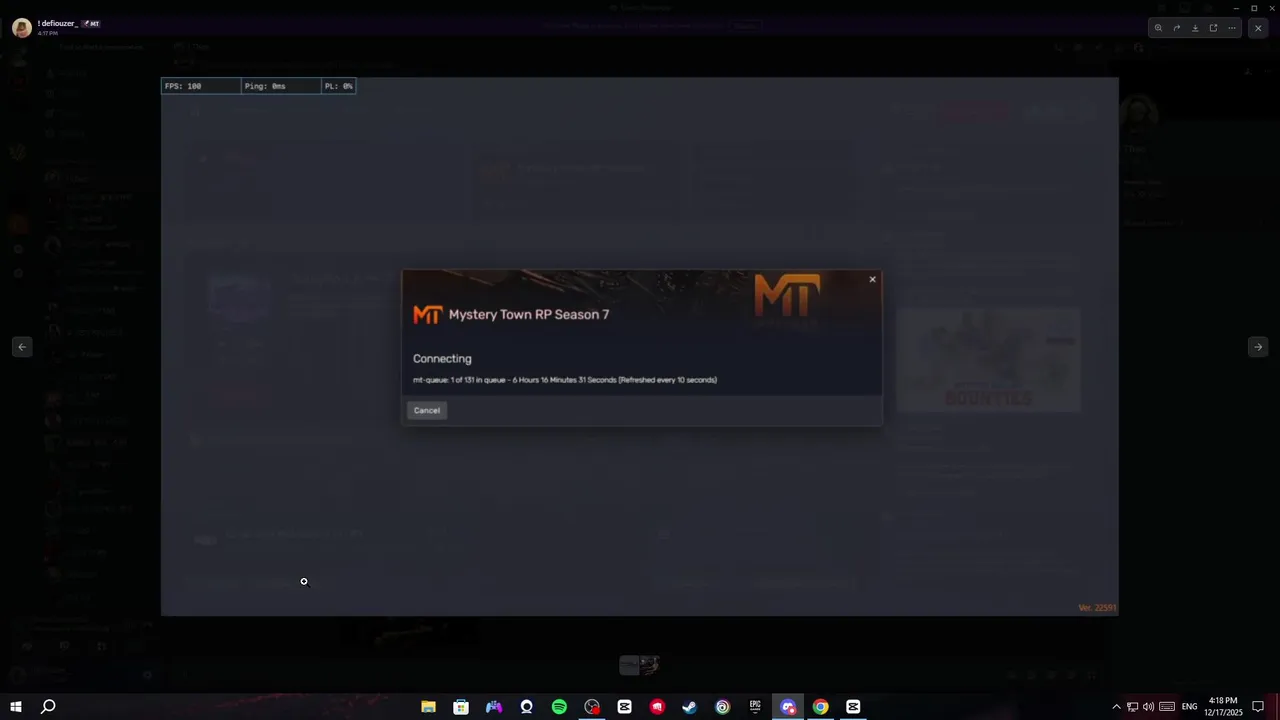This screenshot has width=1280, height=720.
Task: Go to the previous image arrow
Action: pyautogui.click(x=22, y=347)
